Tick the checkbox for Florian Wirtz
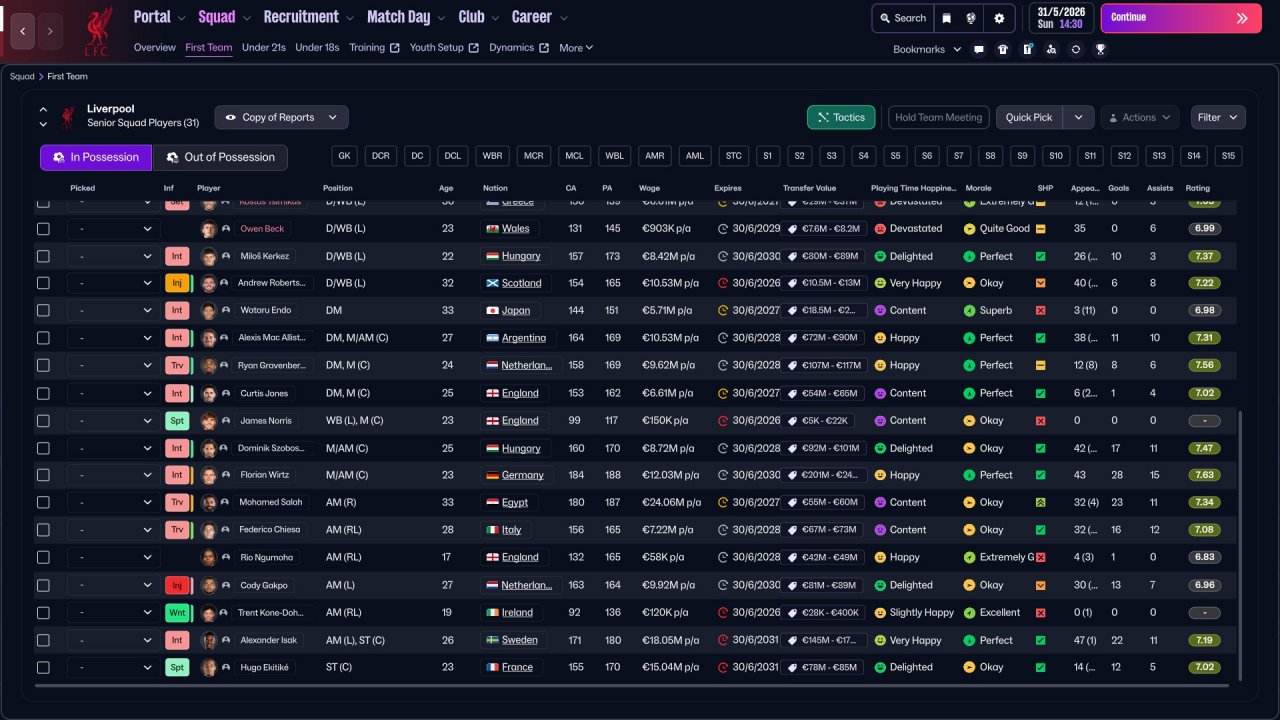The height and width of the screenshot is (720, 1280). pos(43,475)
